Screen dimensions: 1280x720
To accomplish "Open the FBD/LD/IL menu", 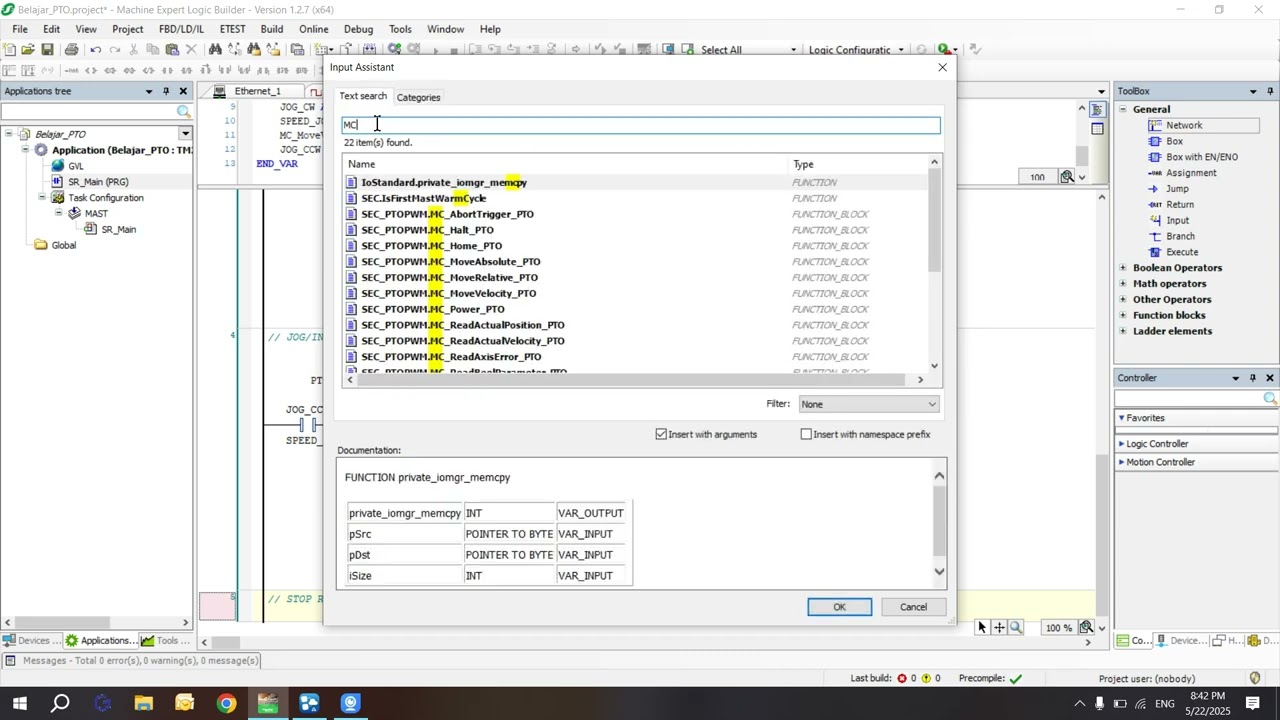I will pos(182,29).
